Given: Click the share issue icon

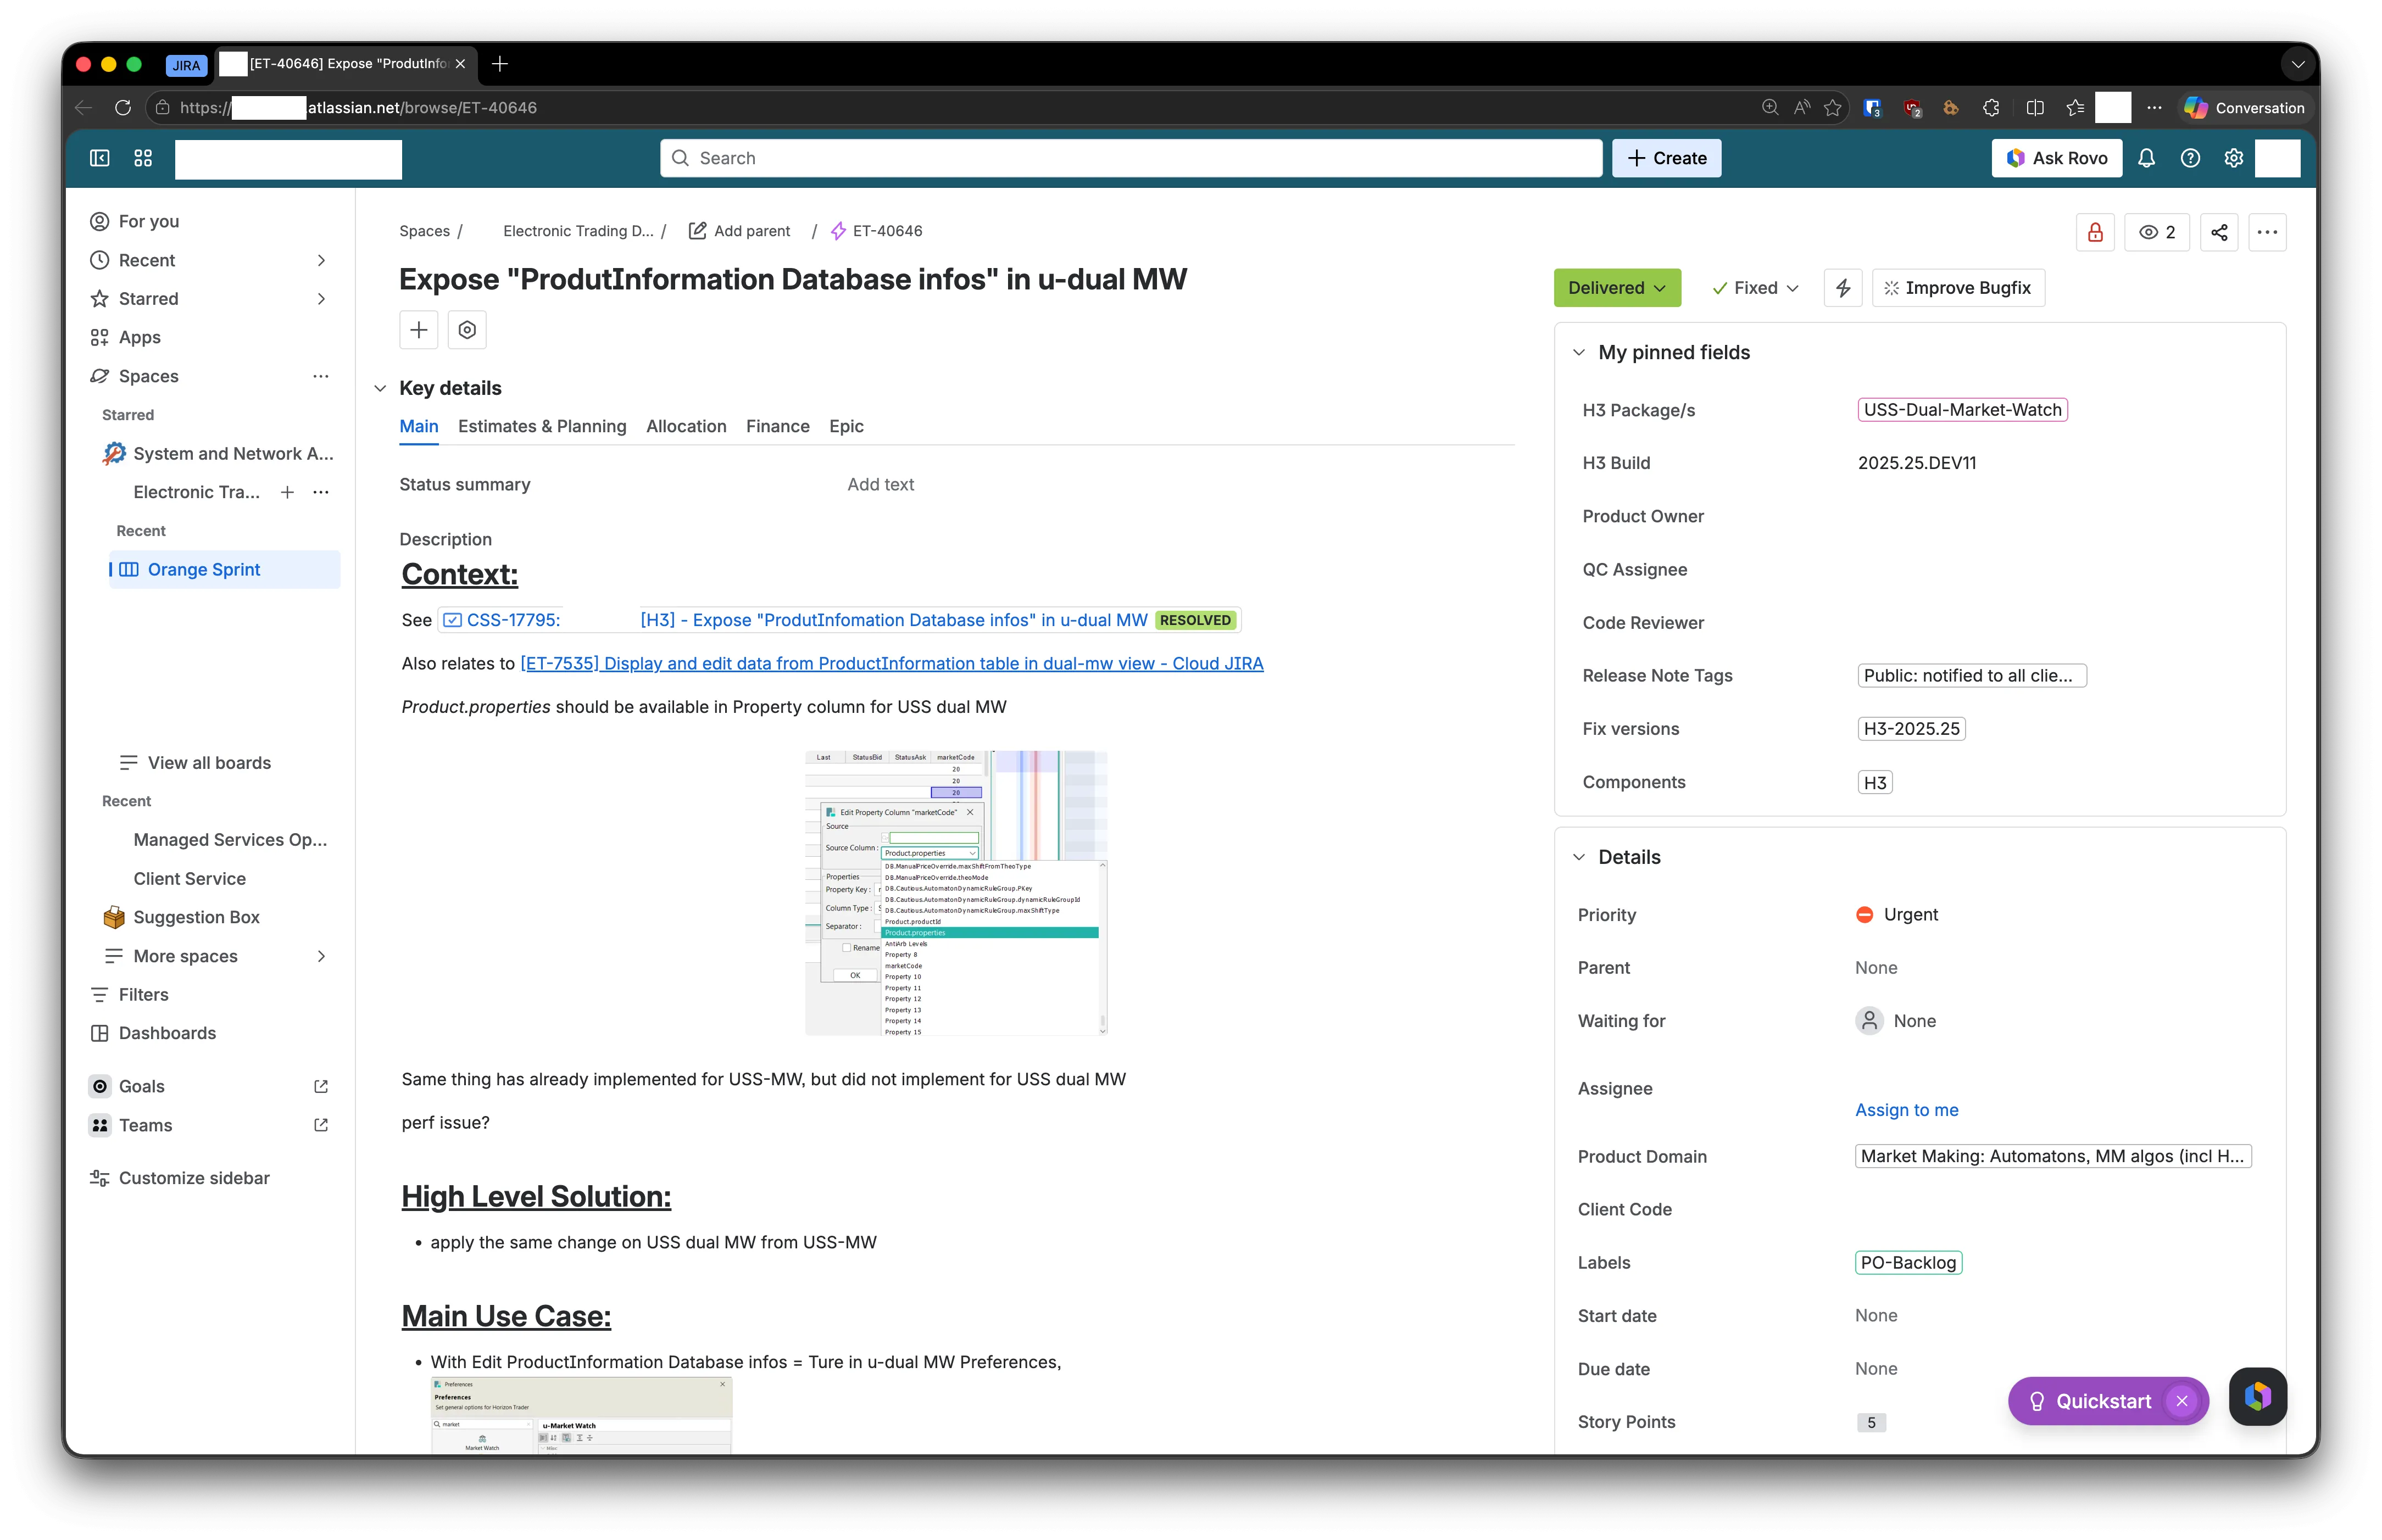Looking at the screenshot, I should (2219, 232).
